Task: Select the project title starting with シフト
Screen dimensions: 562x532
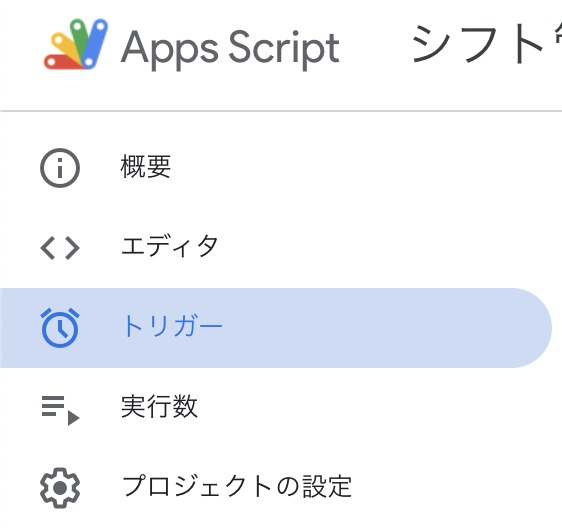Action: coord(487,44)
